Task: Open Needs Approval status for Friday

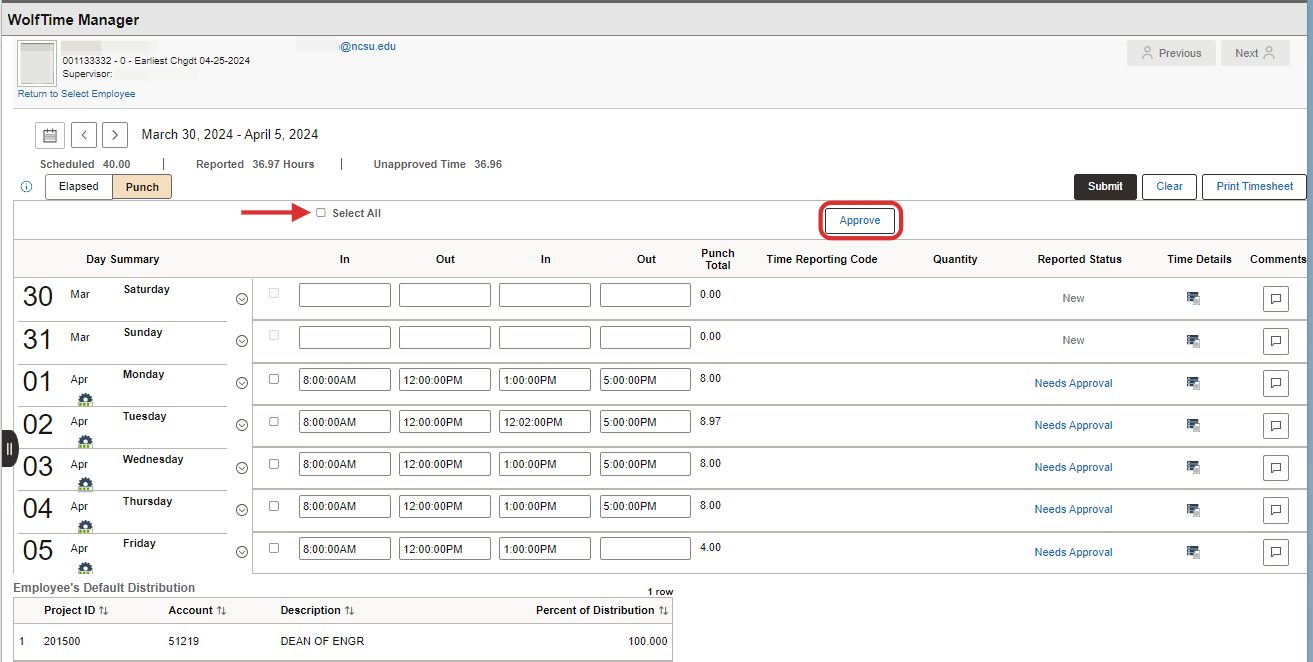Action: click(1073, 552)
